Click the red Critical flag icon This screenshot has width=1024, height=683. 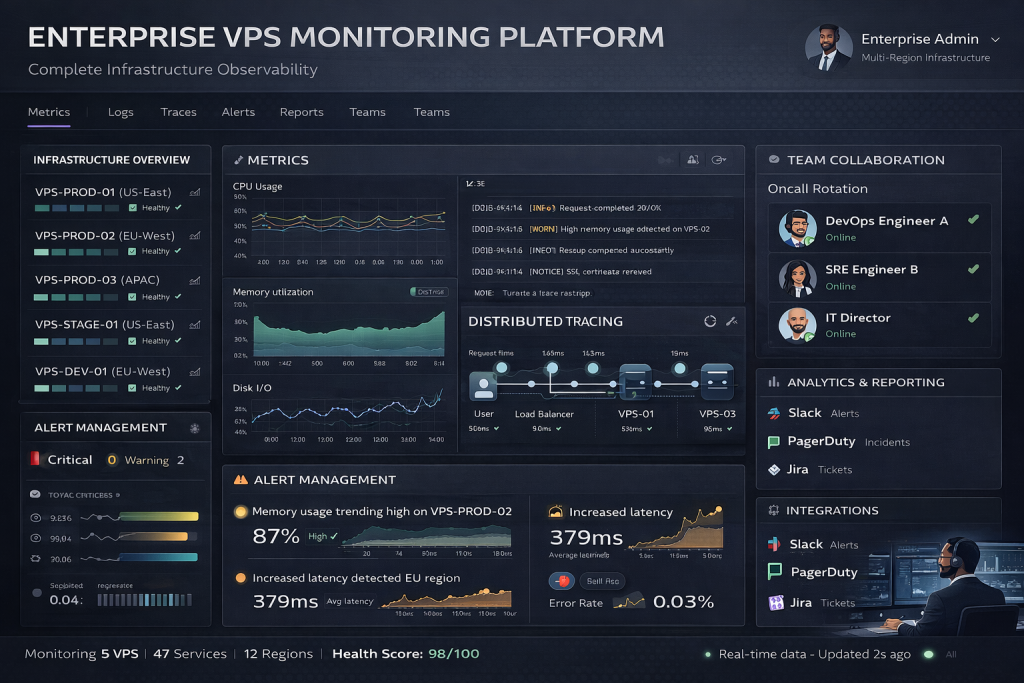pyautogui.click(x=35, y=459)
